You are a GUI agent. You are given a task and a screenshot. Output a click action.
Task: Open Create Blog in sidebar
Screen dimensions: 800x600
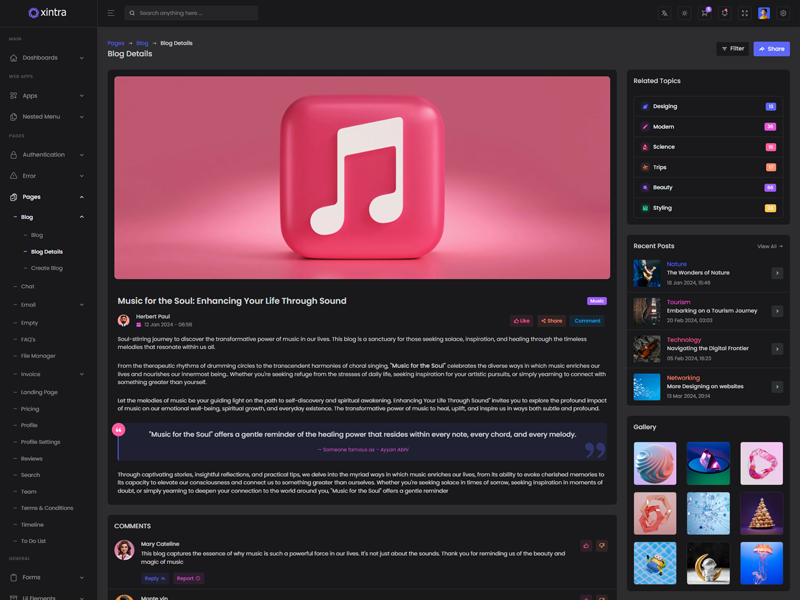tap(46, 268)
